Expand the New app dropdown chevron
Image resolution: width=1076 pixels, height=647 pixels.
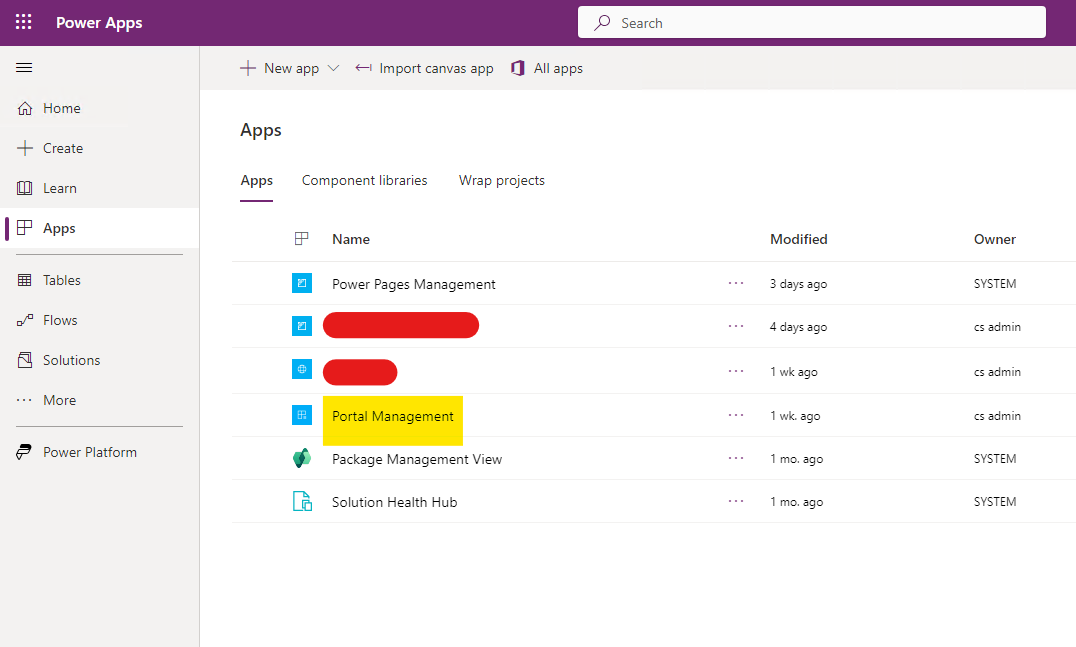tap(334, 68)
